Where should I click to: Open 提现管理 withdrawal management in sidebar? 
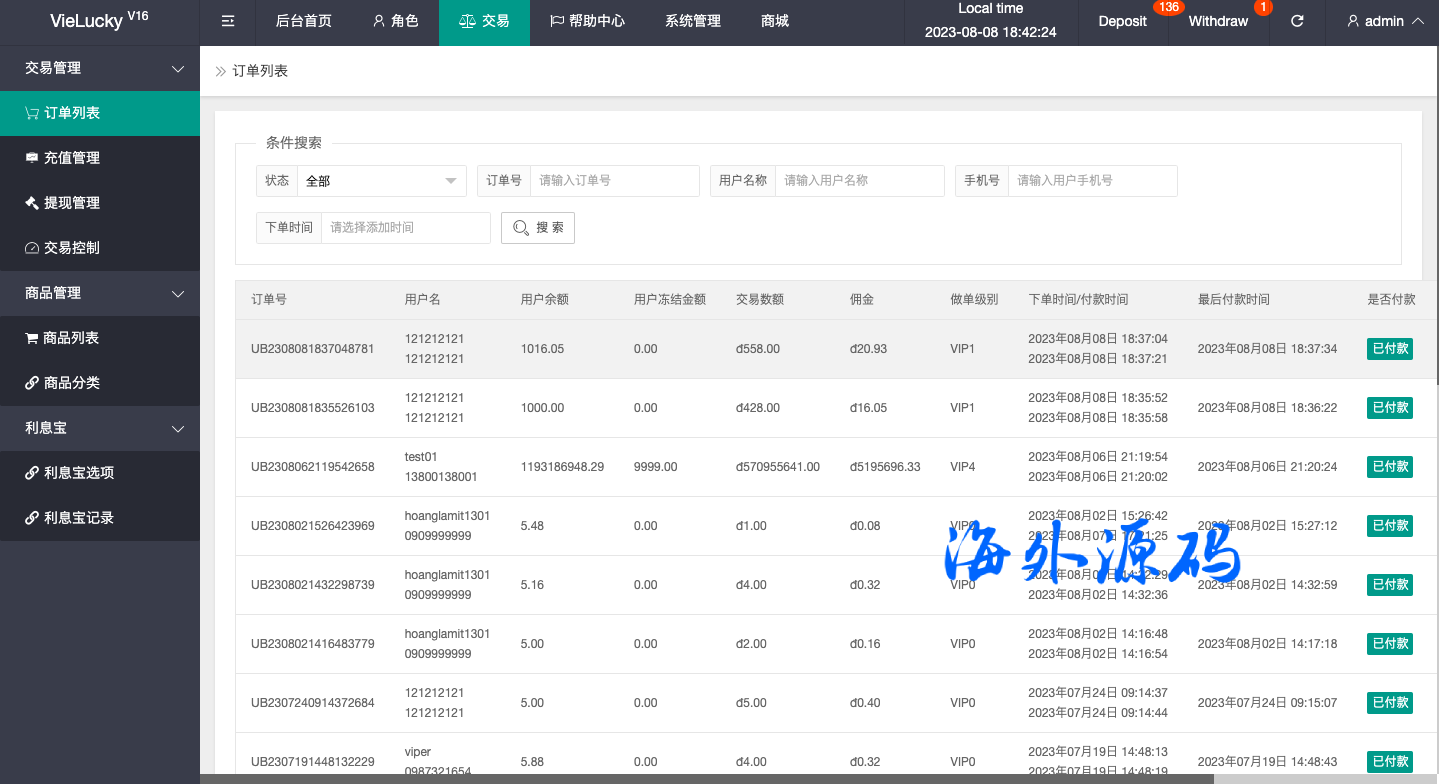point(72,203)
